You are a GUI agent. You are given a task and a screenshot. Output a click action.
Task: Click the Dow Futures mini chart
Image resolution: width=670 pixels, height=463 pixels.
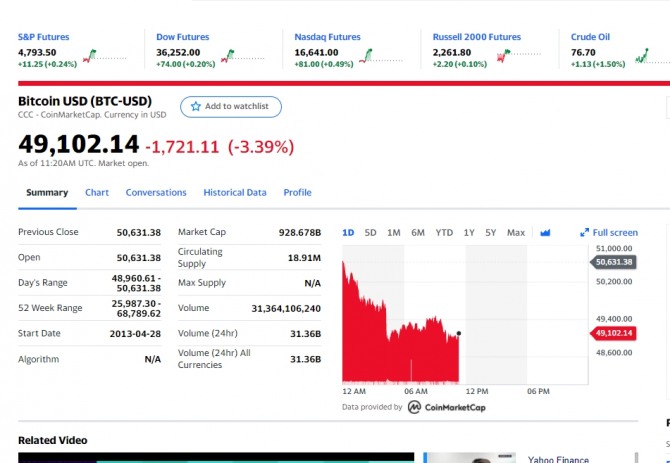tap(243, 56)
